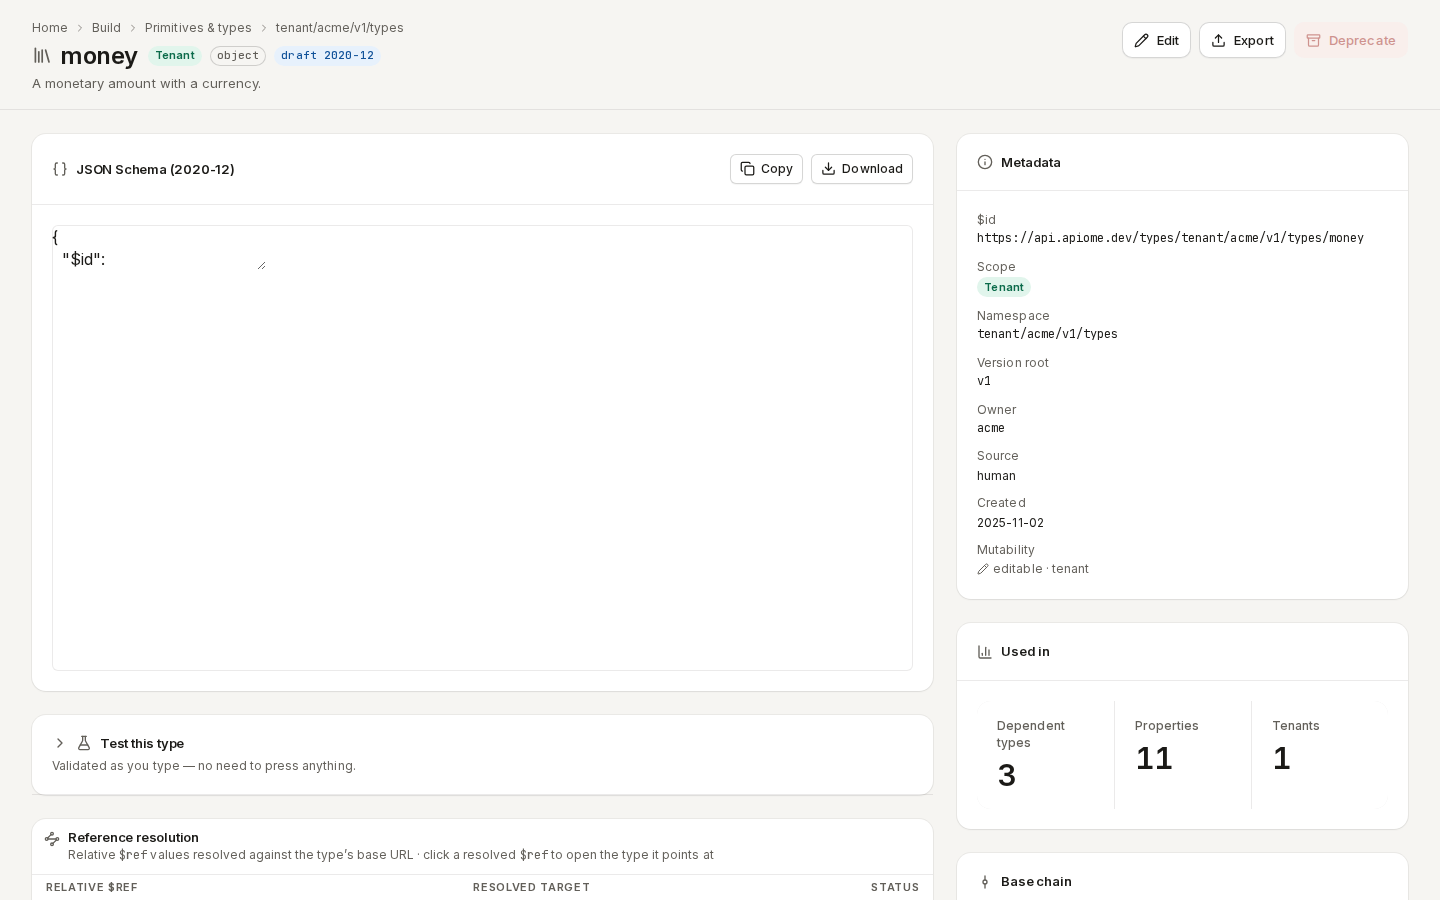Click the Namespace value tenant/acme/v1/types
This screenshot has width=1440, height=900.
tap(1047, 334)
